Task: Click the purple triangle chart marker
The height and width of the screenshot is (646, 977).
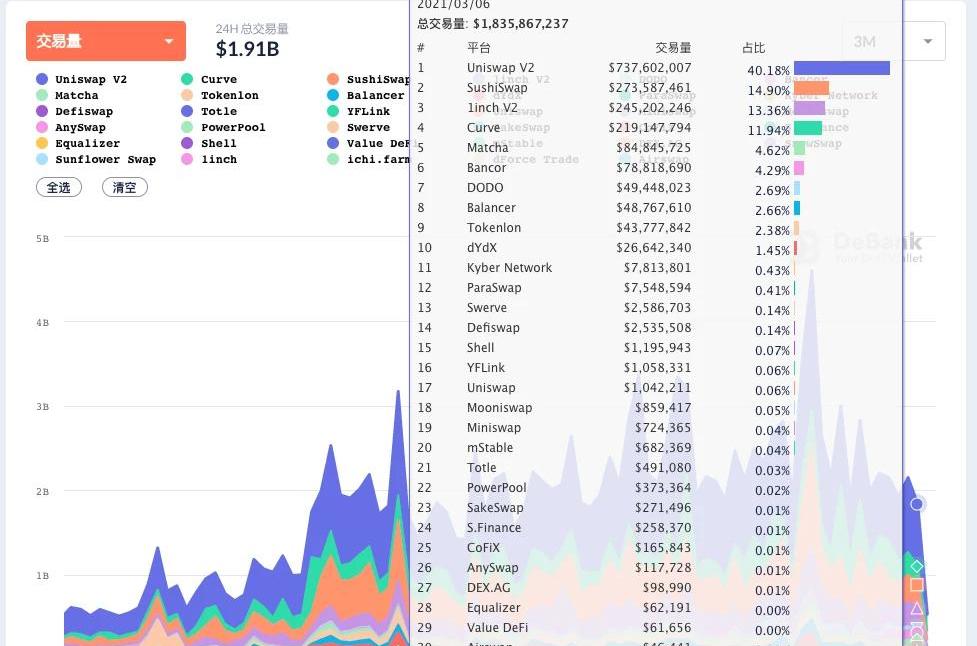Action: click(x=917, y=608)
